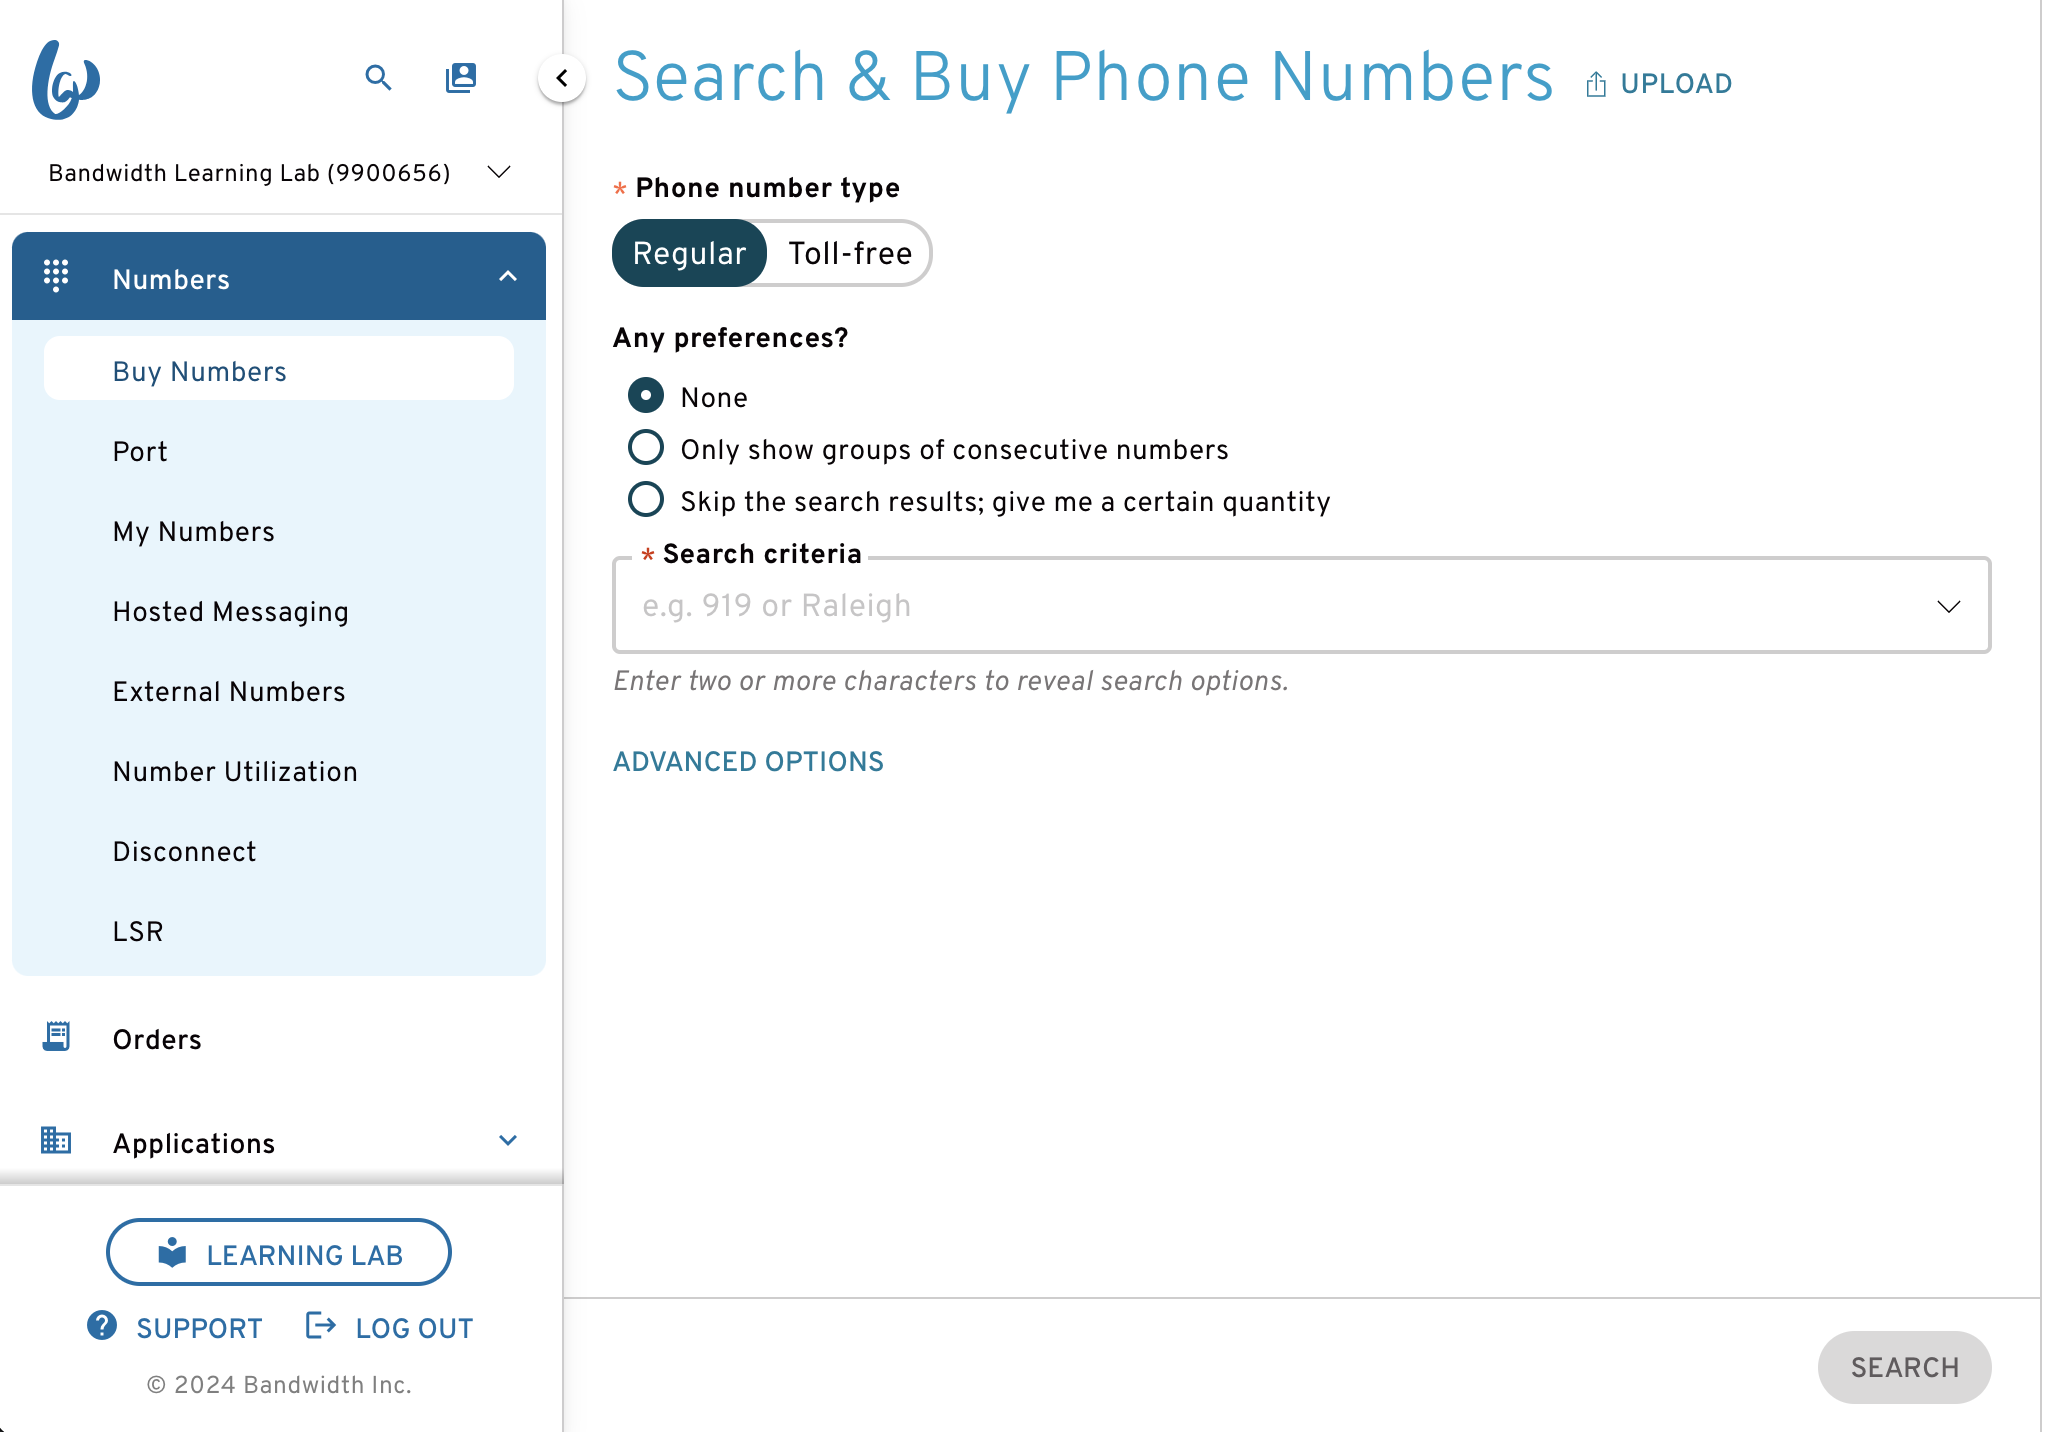
Task: Choose only groups of consecutive numbers
Action: (646, 448)
